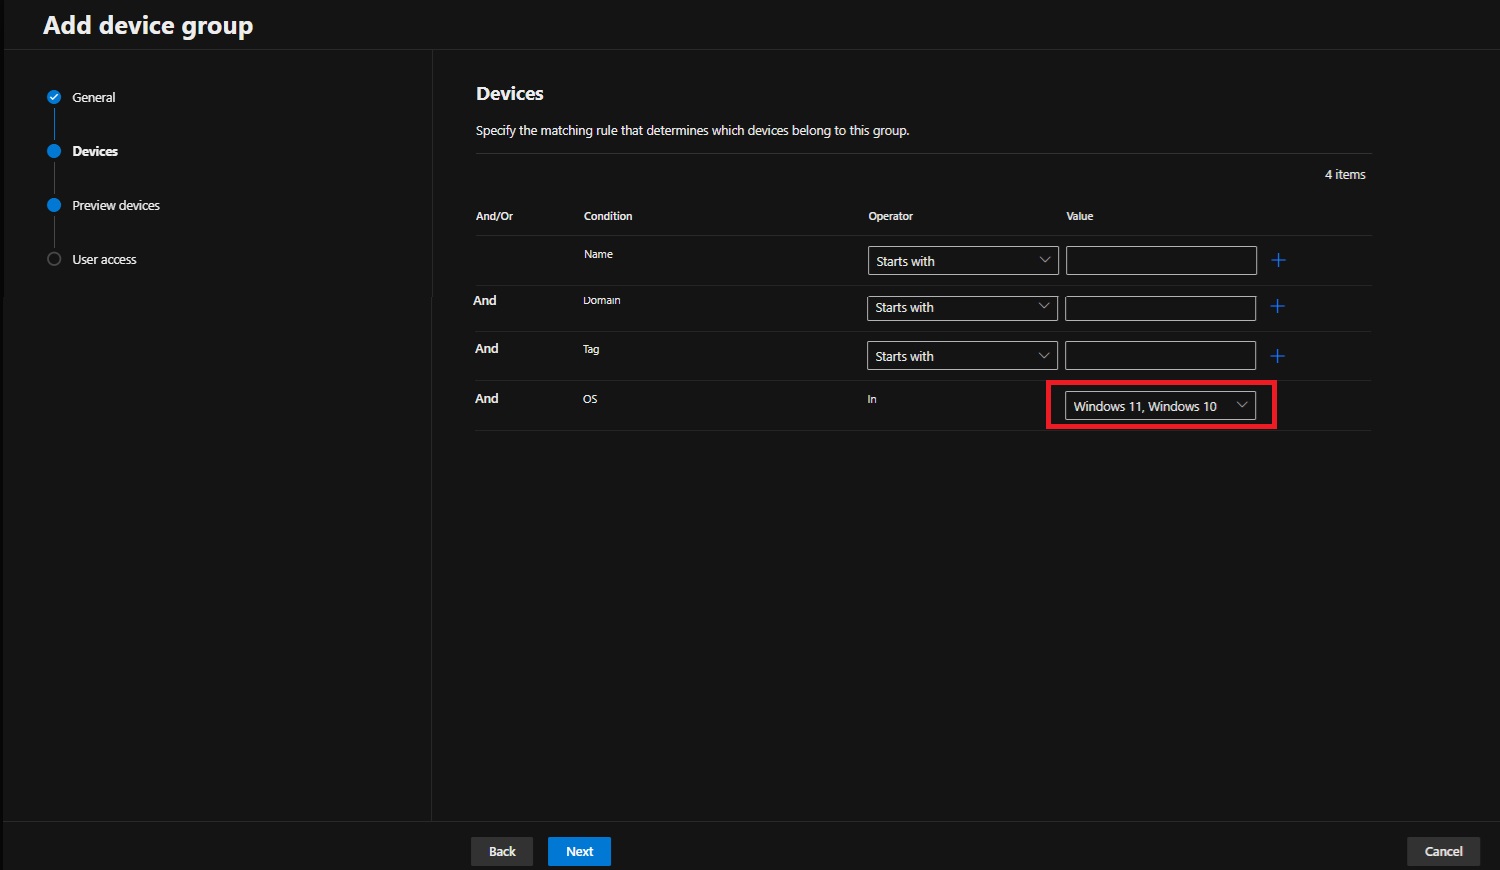Click the 'In' operator text for OS
The height and width of the screenshot is (870, 1500).
point(872,399)
